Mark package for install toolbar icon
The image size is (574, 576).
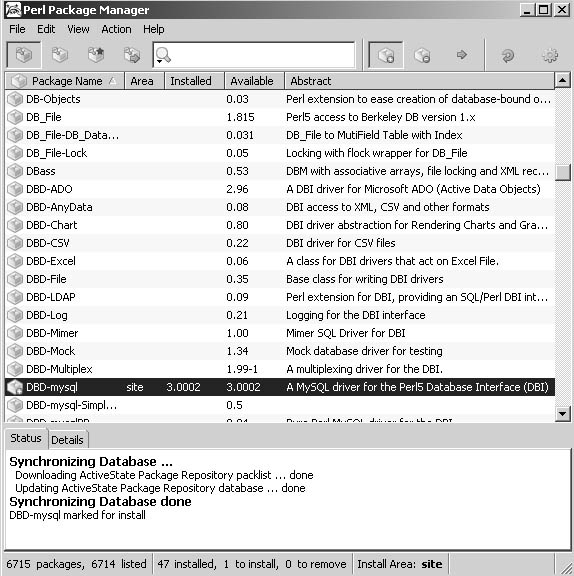coord(386,55)
